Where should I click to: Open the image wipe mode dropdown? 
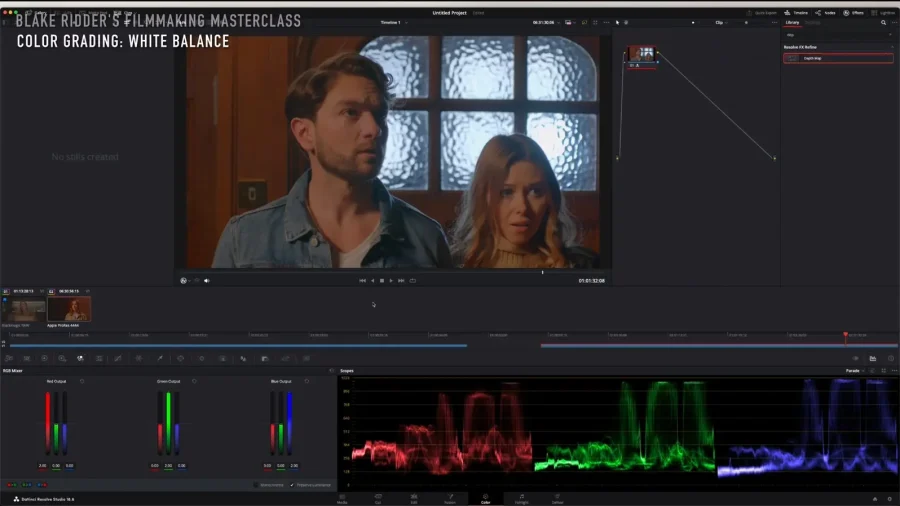point(569,22)
